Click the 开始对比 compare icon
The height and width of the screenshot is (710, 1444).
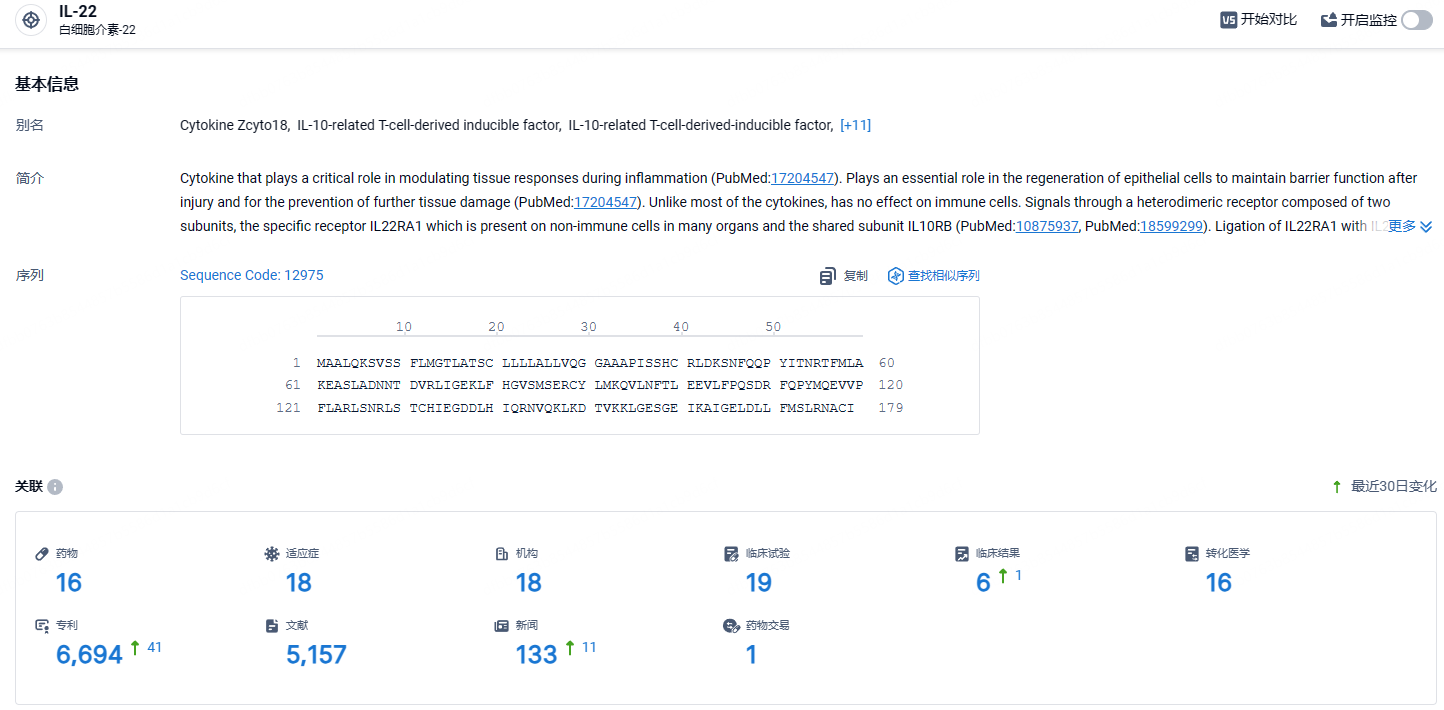click(1229, 20)
